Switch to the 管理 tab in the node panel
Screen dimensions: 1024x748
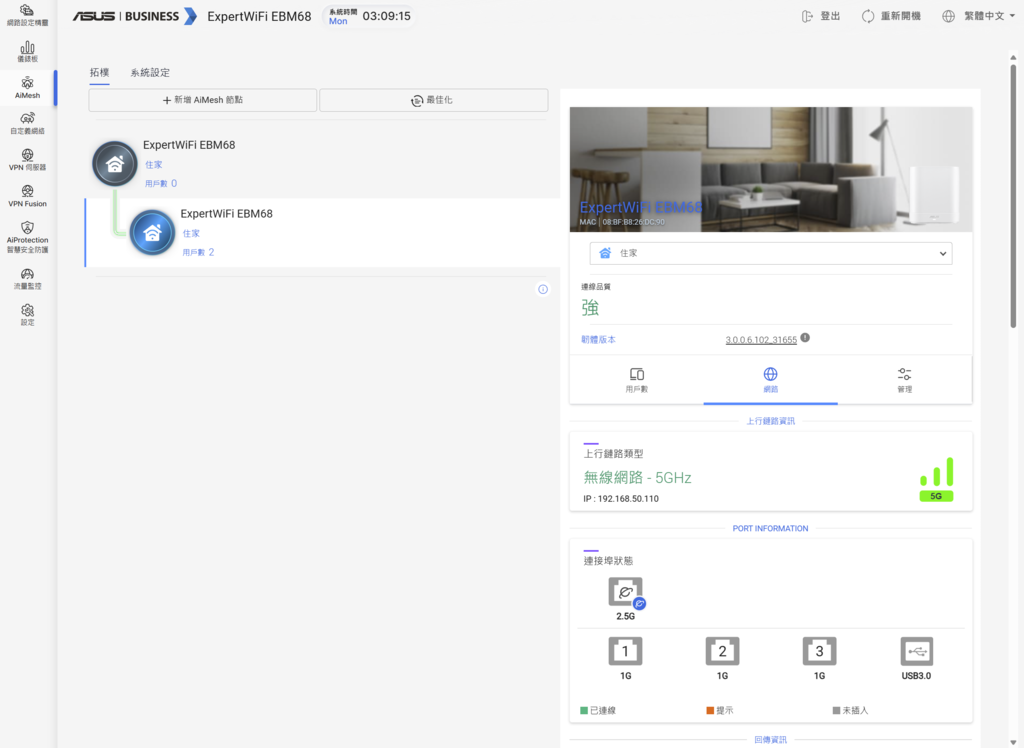[x=904, y=380]
